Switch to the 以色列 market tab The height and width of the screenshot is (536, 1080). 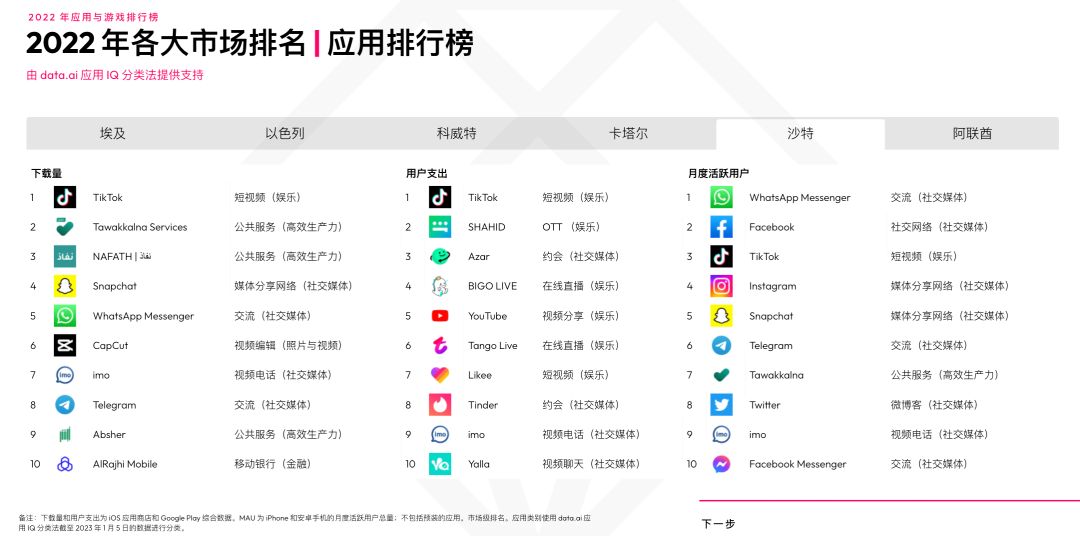[284, 134]
